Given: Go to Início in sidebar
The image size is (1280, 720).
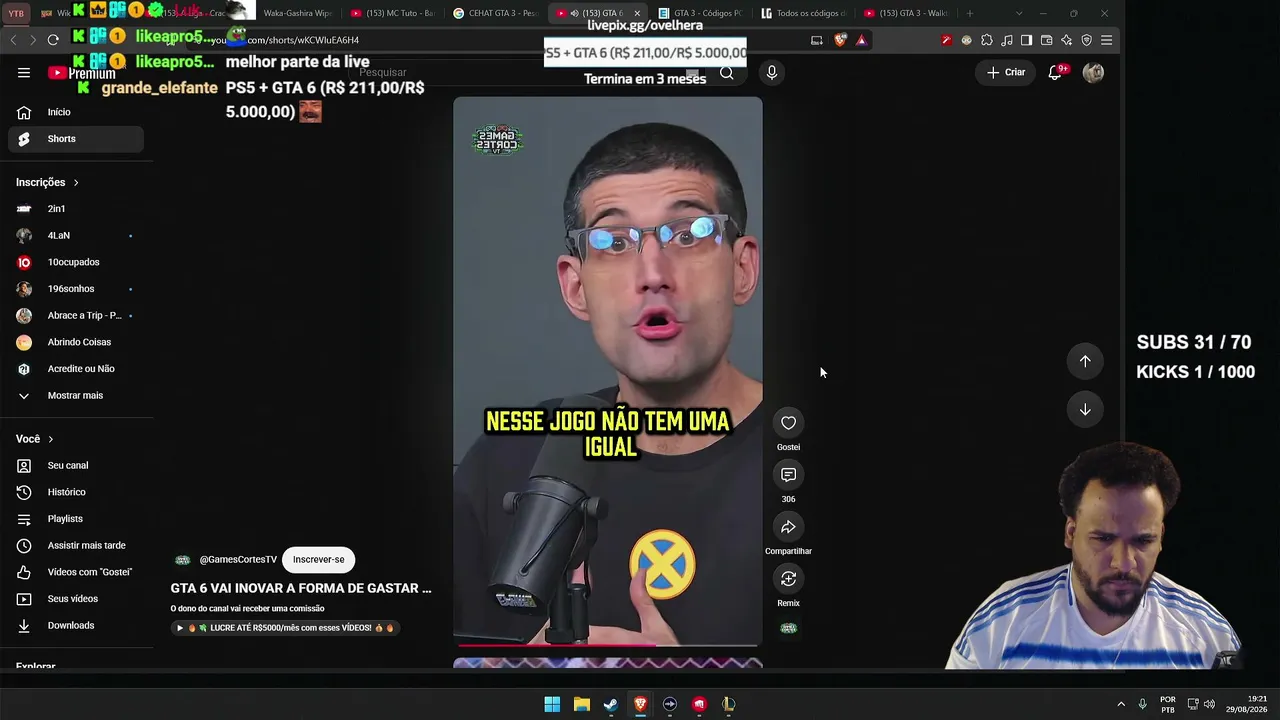Looking at the screenshot, I should (76, 113).
